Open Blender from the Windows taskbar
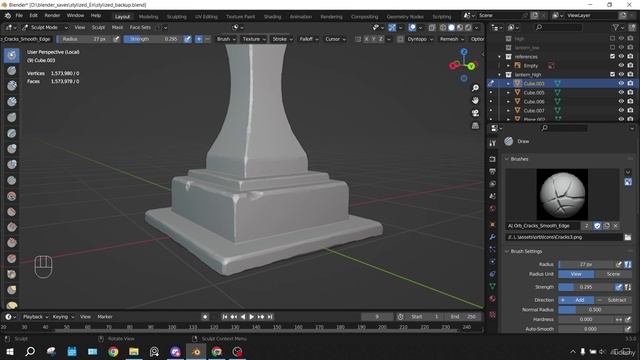Viewport: 640px width, 360px height. click(x=196, y=352)
